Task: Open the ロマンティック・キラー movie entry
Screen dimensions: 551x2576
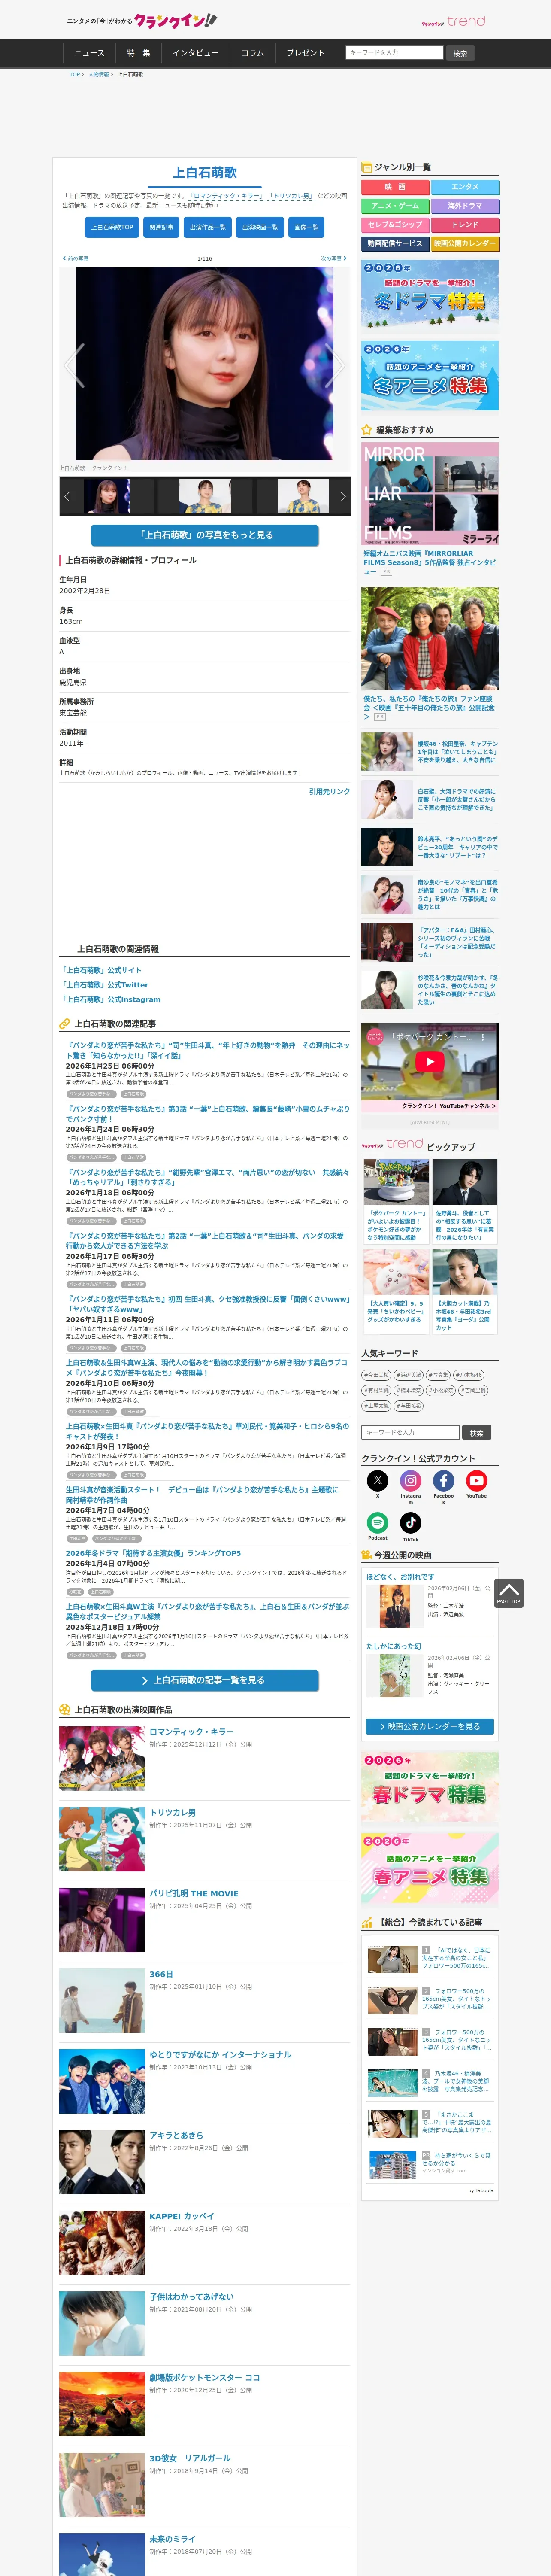Action: pyautogui.click(x=191, y=1731)
